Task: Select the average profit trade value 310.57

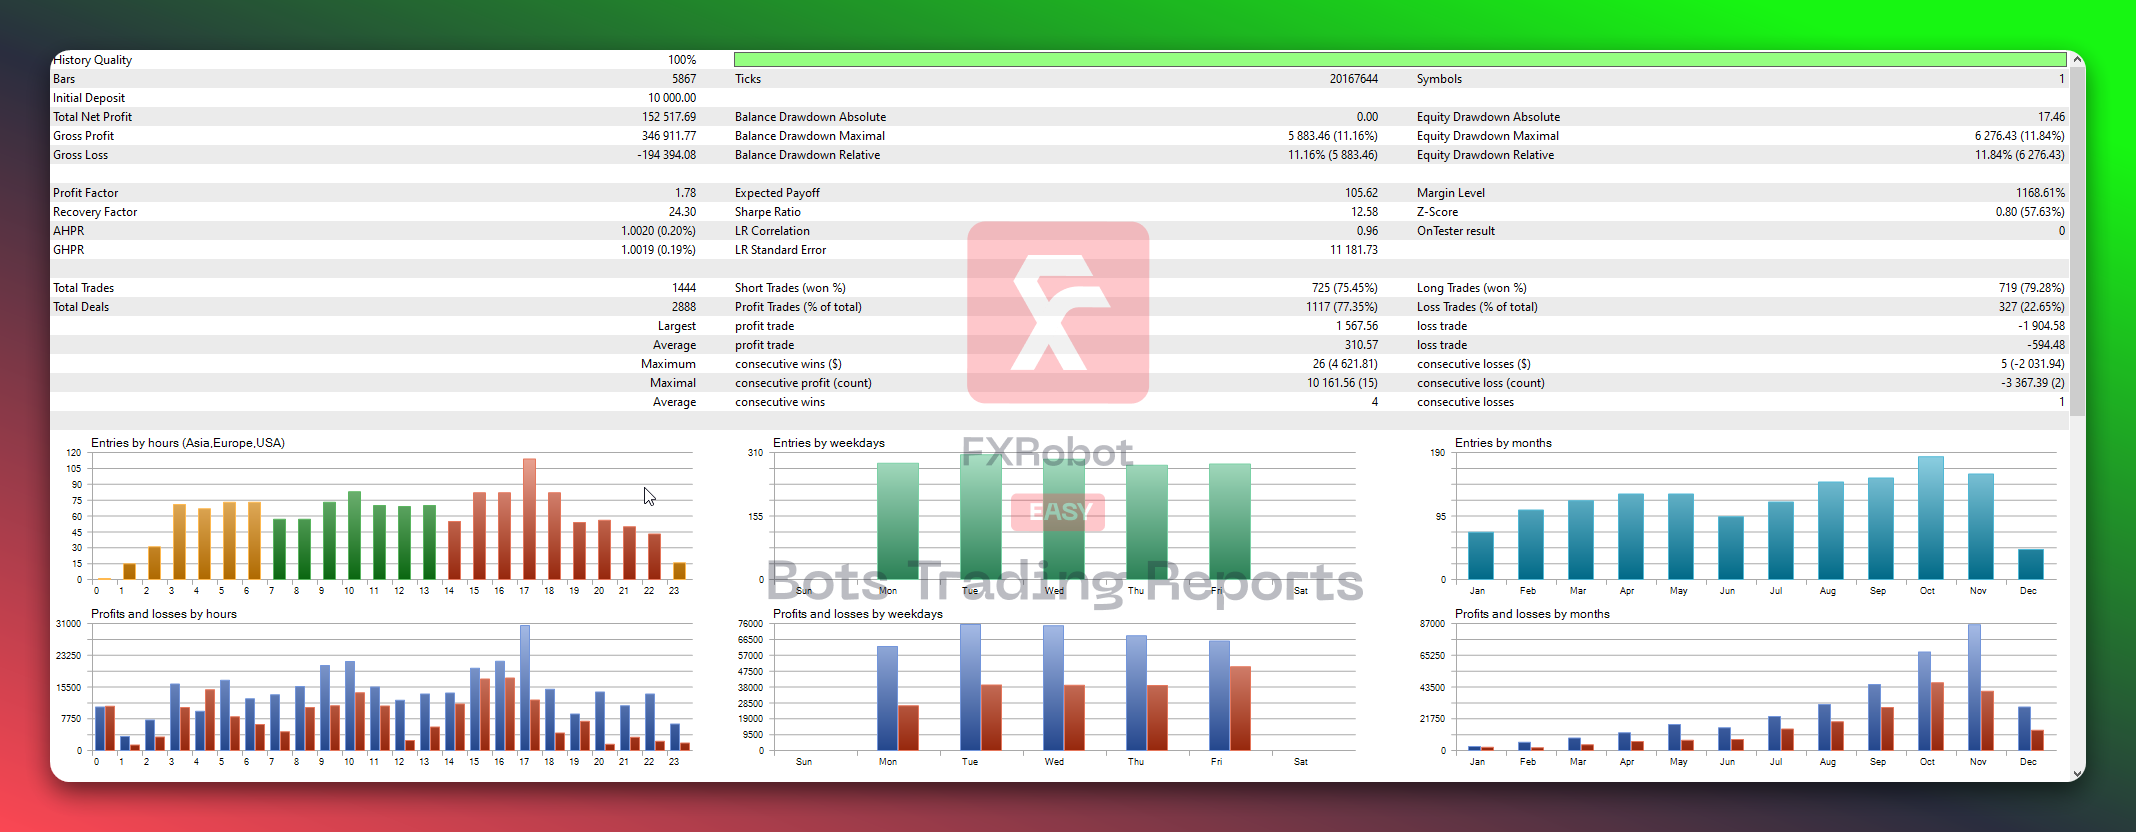Action: tap(1361, 345)
